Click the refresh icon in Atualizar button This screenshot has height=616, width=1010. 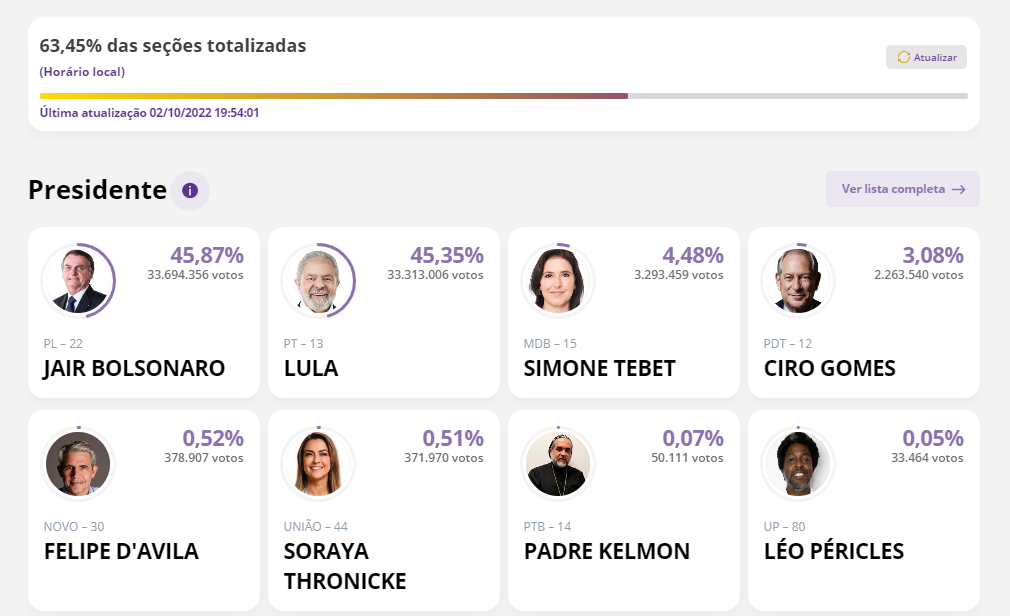[903, 57]
